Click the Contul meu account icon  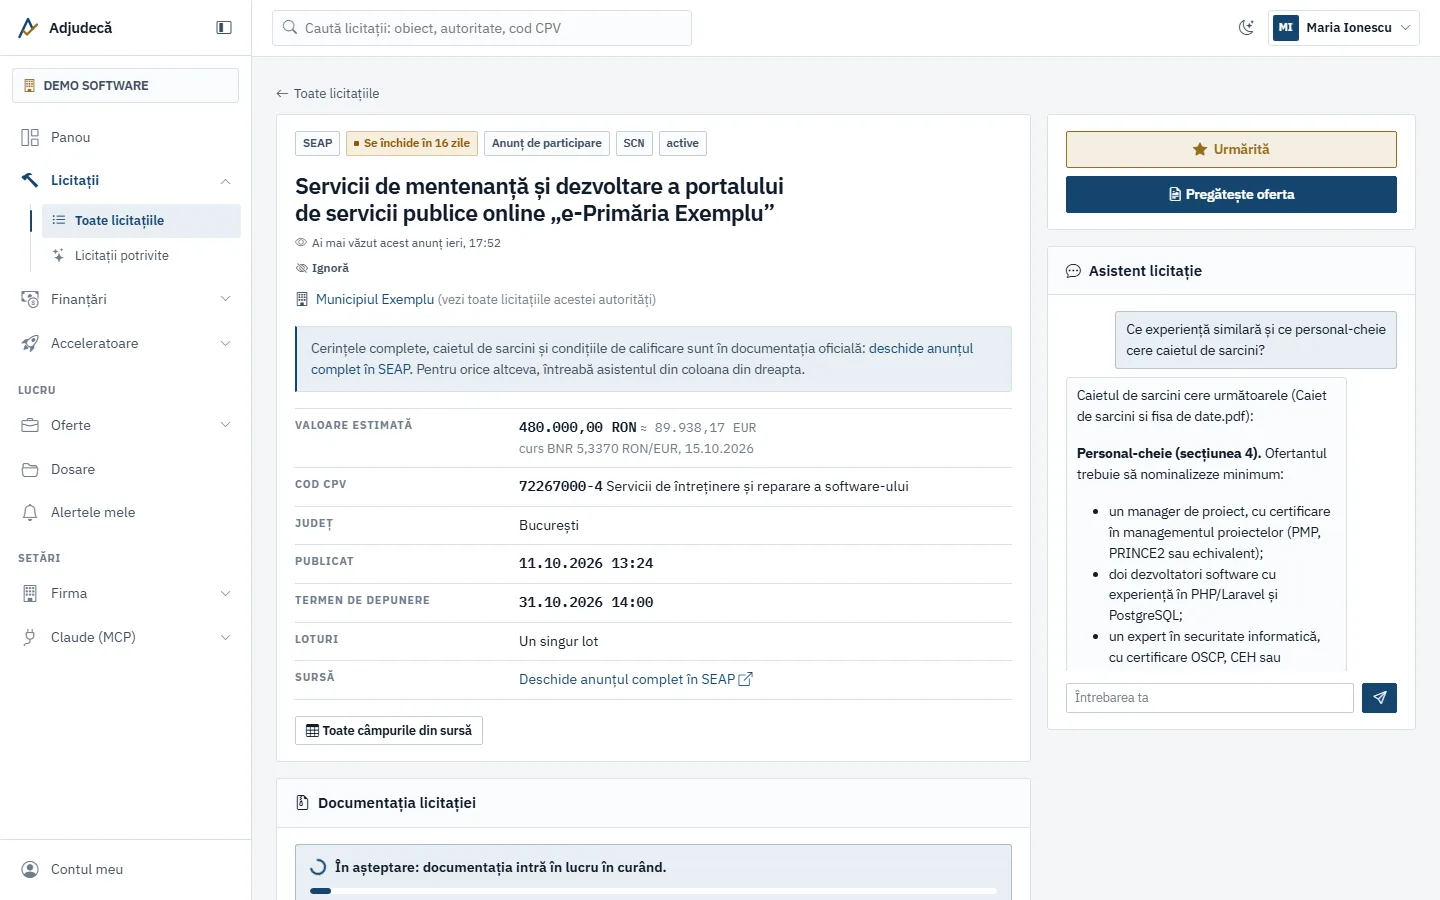(30, 869)
